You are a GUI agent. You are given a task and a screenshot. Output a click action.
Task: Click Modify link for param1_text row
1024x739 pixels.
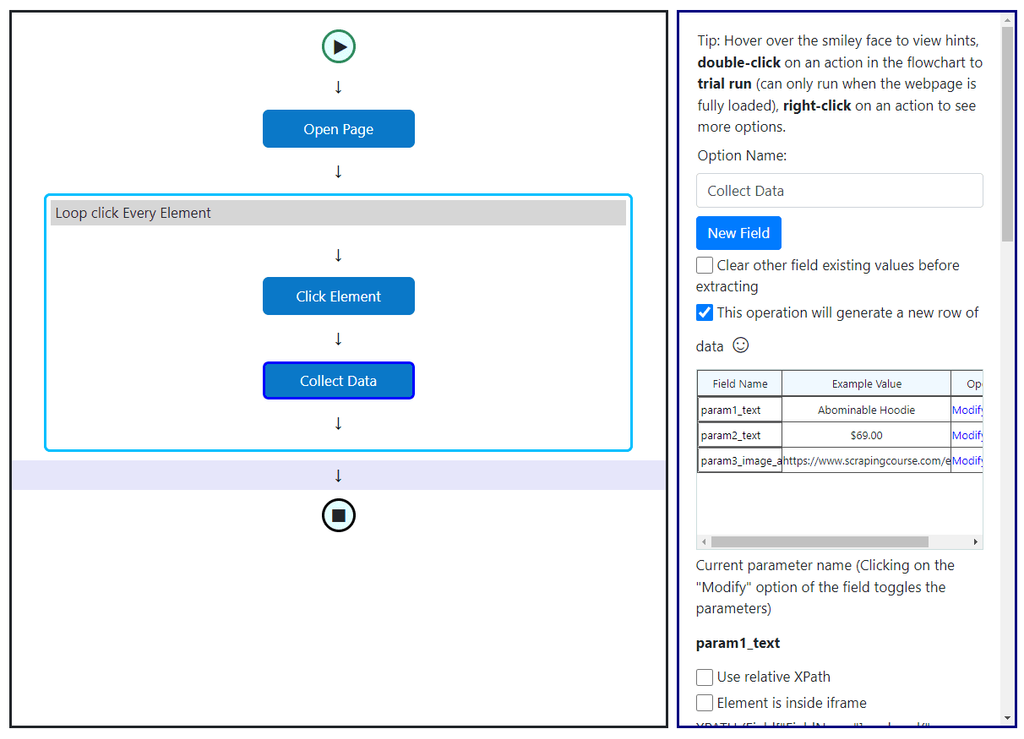967,410
